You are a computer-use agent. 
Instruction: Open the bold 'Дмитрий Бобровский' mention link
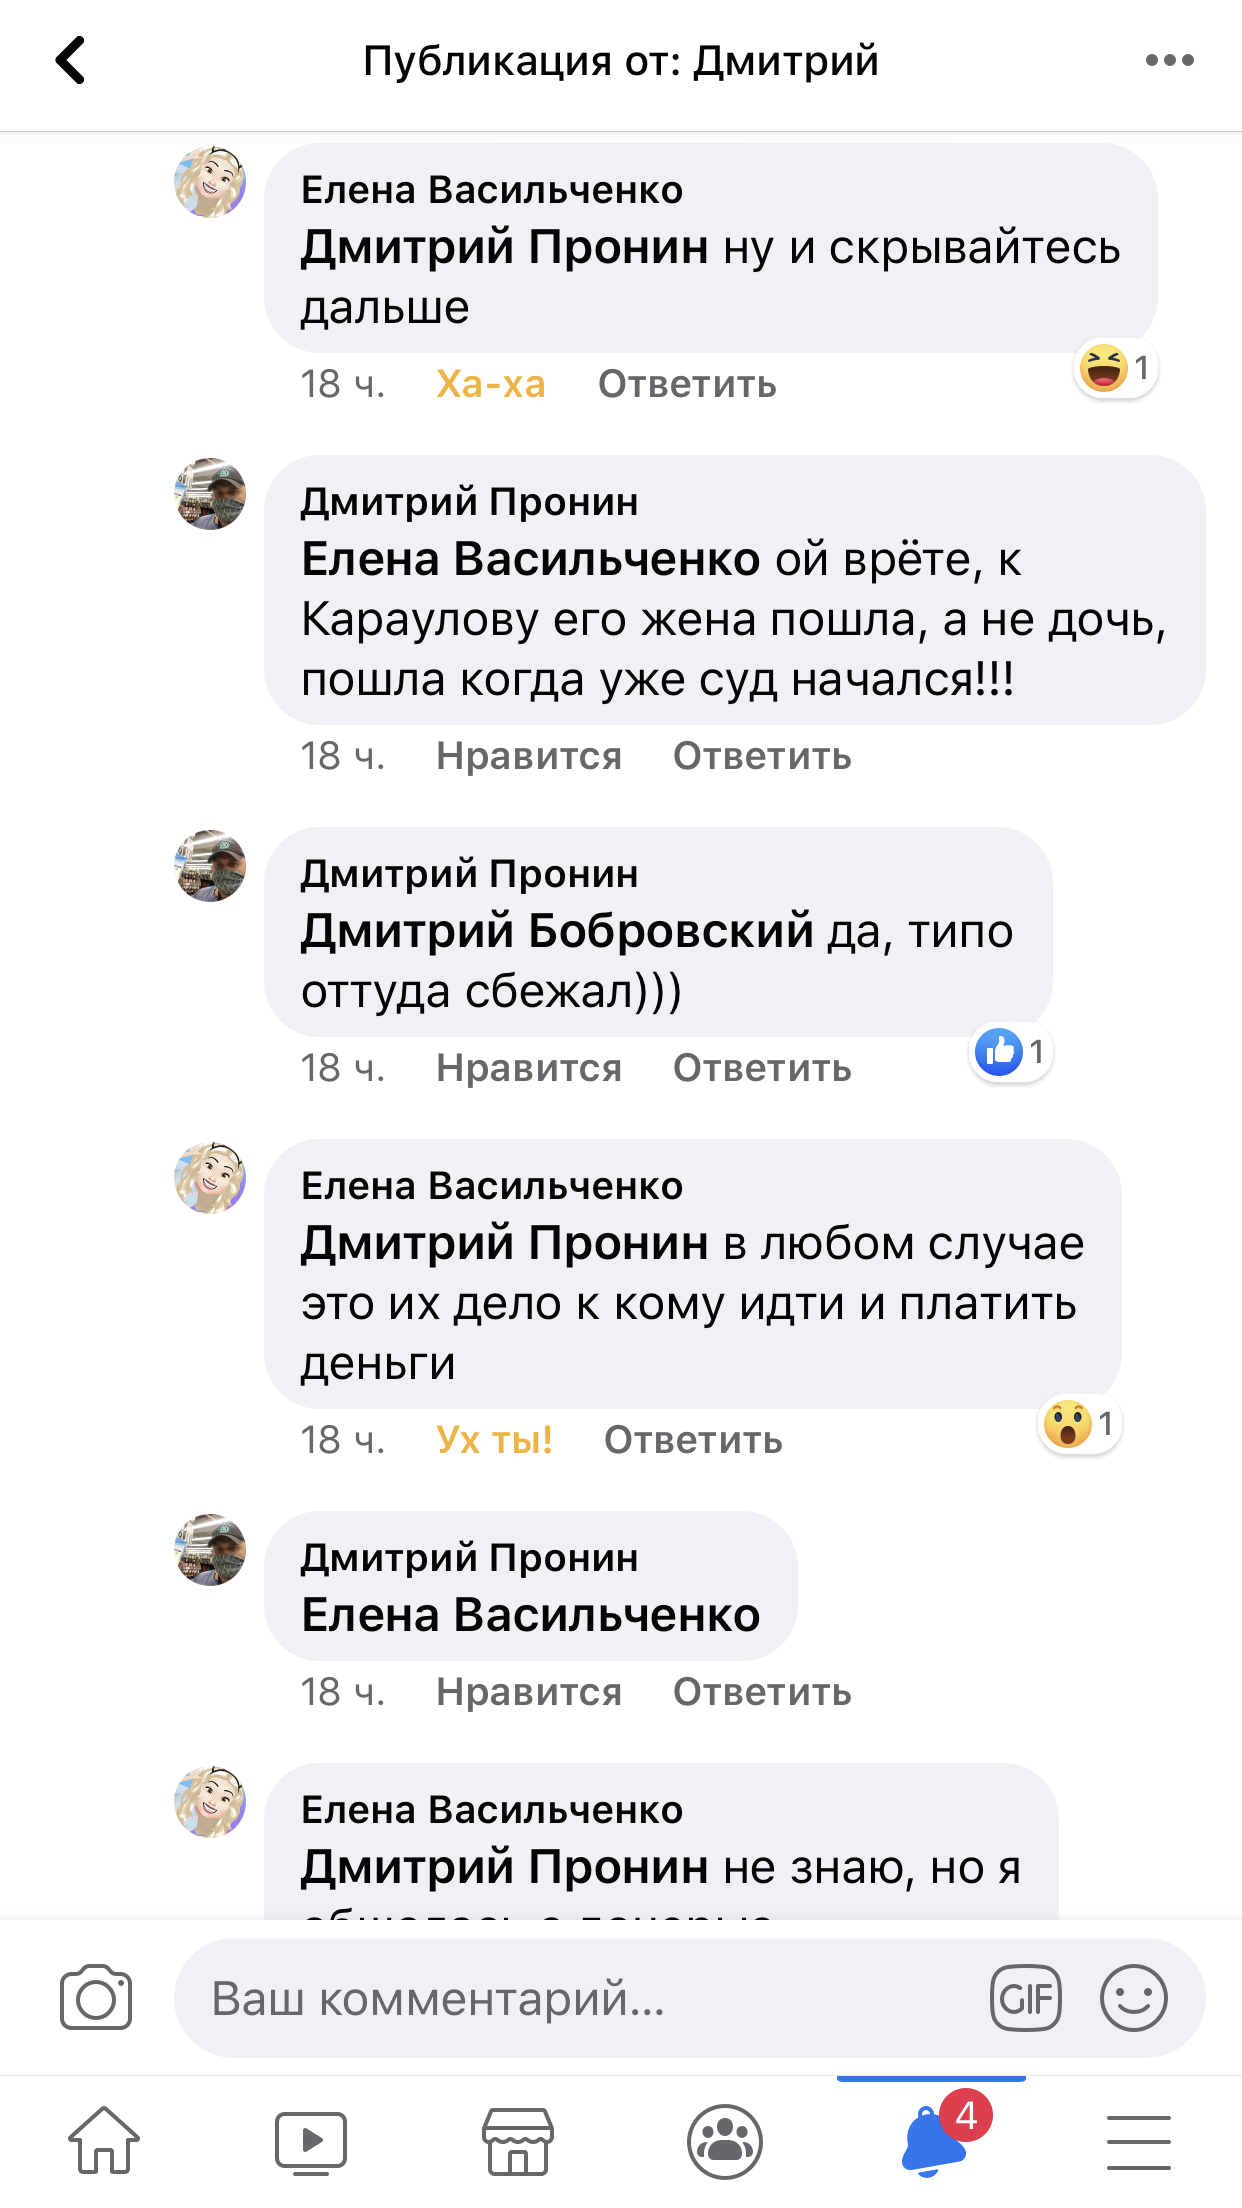pyautogui.click(x=557, y=931)
